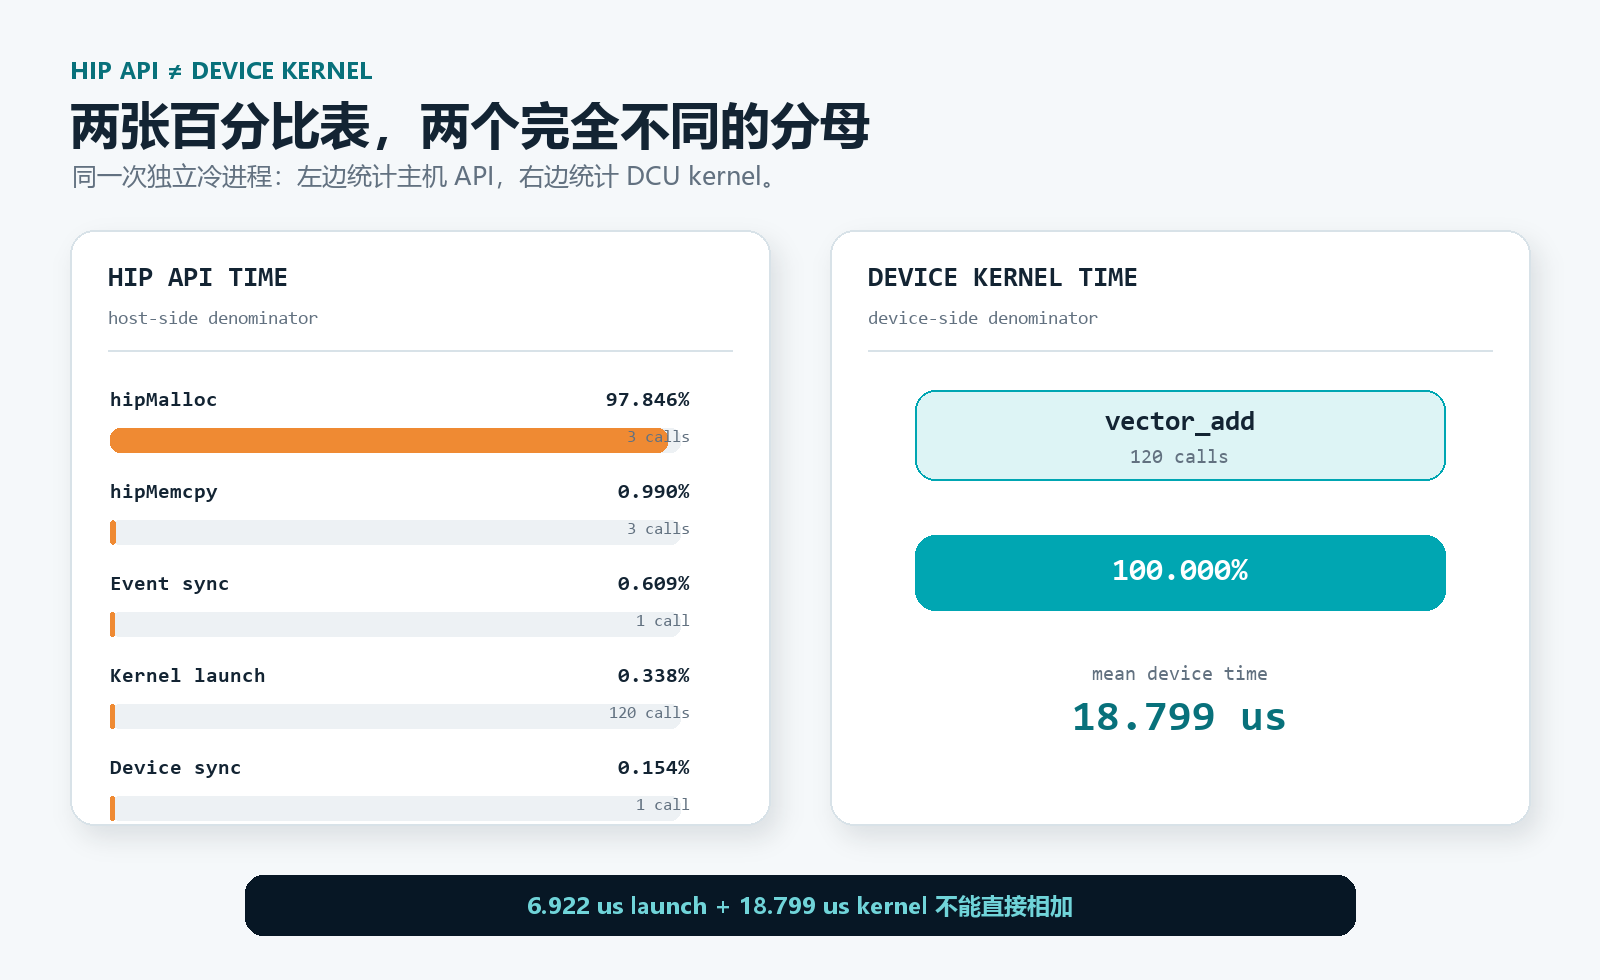Click the '120 calls' label under Kernel launch
The width and height of the screenshot is (1600, 980).
tap(649, 712)
